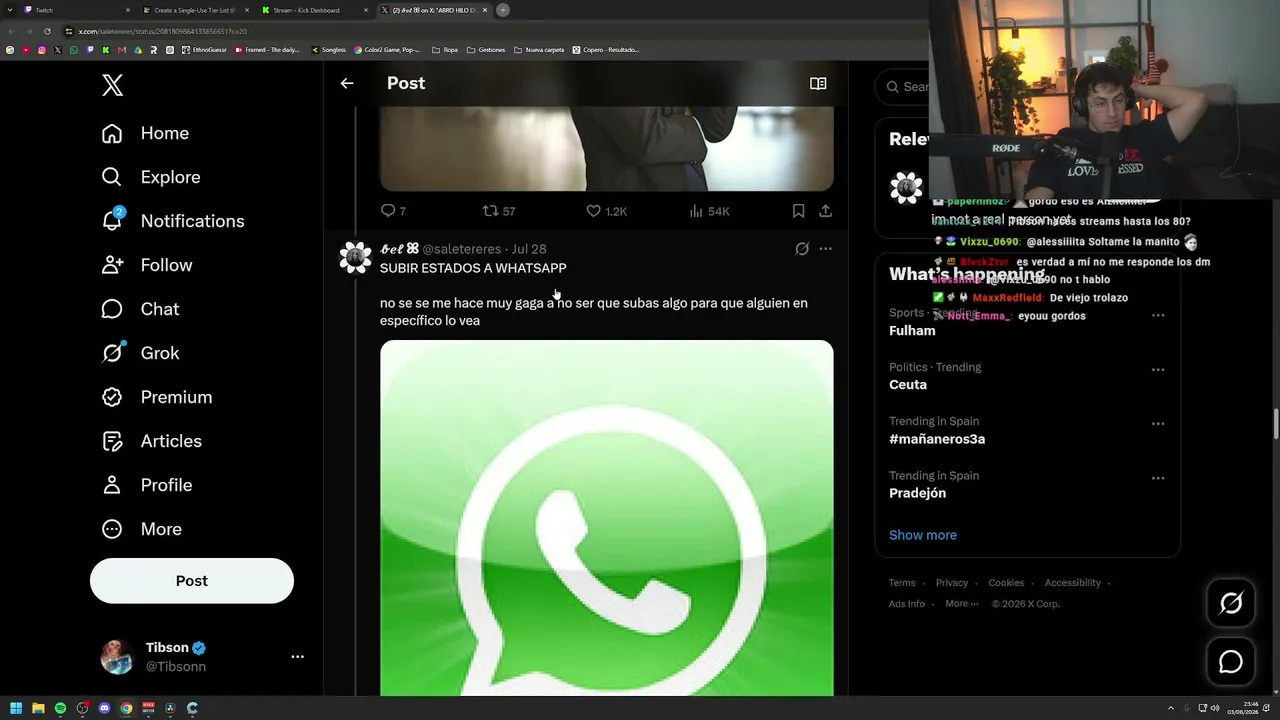The width and height of the screenshot is (1280, 720).
Task: Open the Cookies footer link
Action: point(1006,583)
